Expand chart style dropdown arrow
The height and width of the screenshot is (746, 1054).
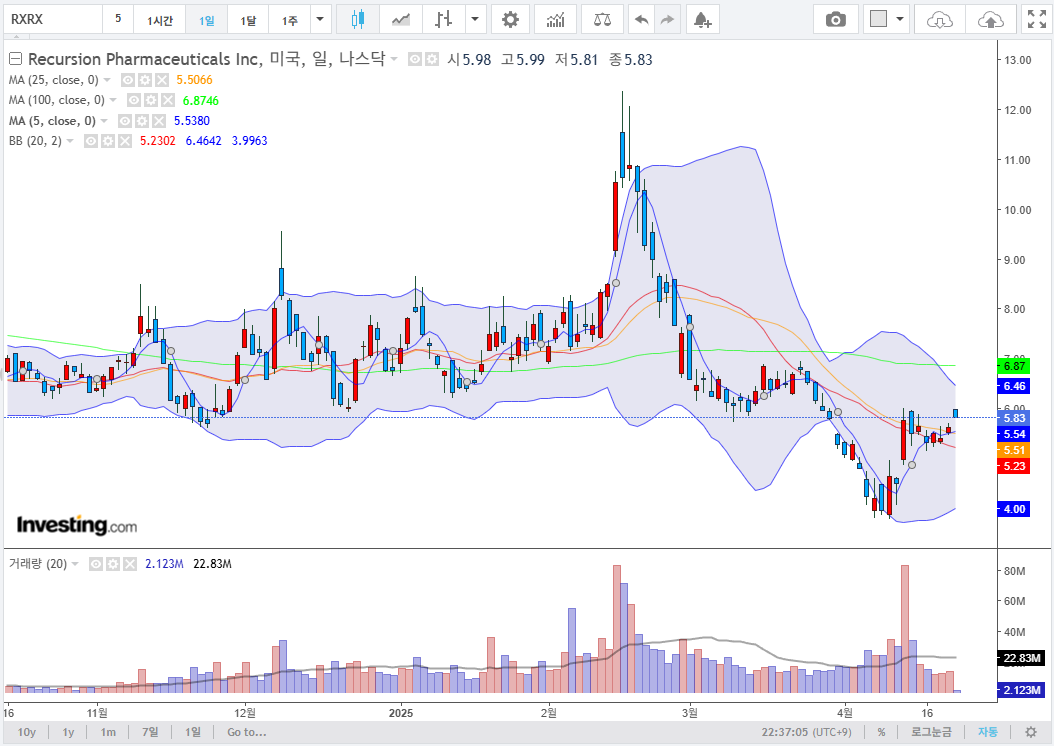[x=475, y=19]
